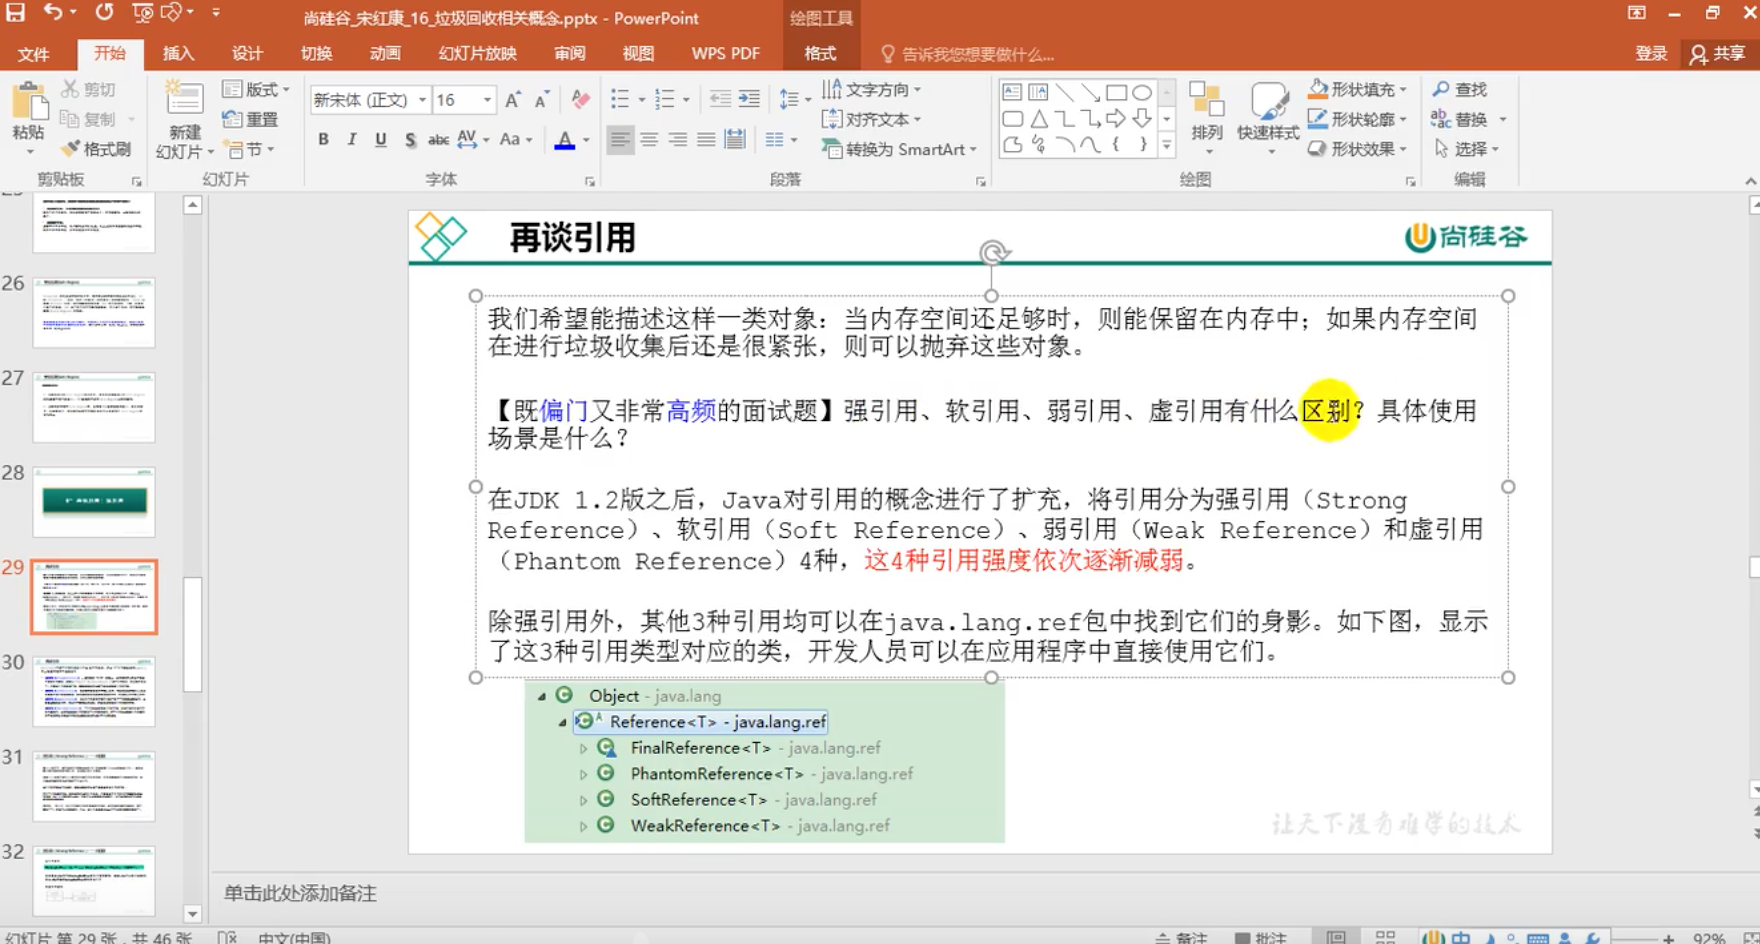Click the 告诉我您想要做什么 search box
The height and width of the screenshot is (944, 1760).
[x=968, y=54]
